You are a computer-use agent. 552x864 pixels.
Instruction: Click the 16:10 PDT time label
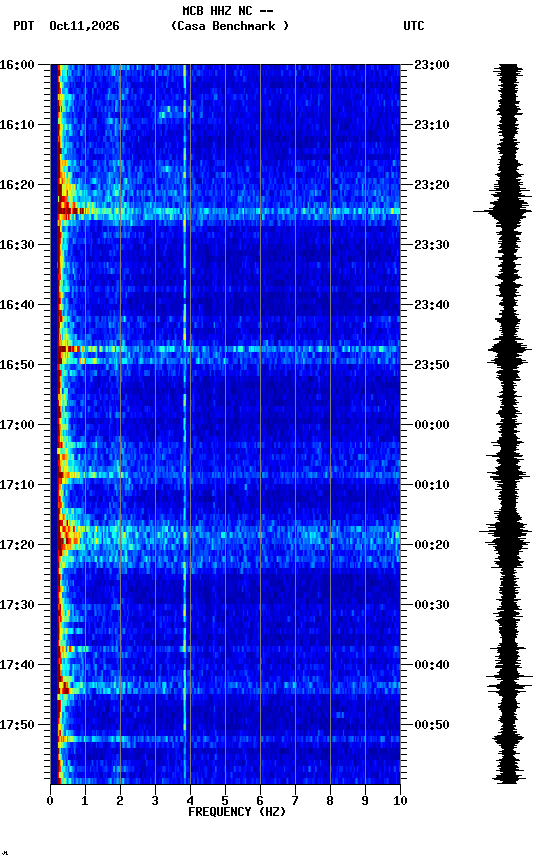17,125
